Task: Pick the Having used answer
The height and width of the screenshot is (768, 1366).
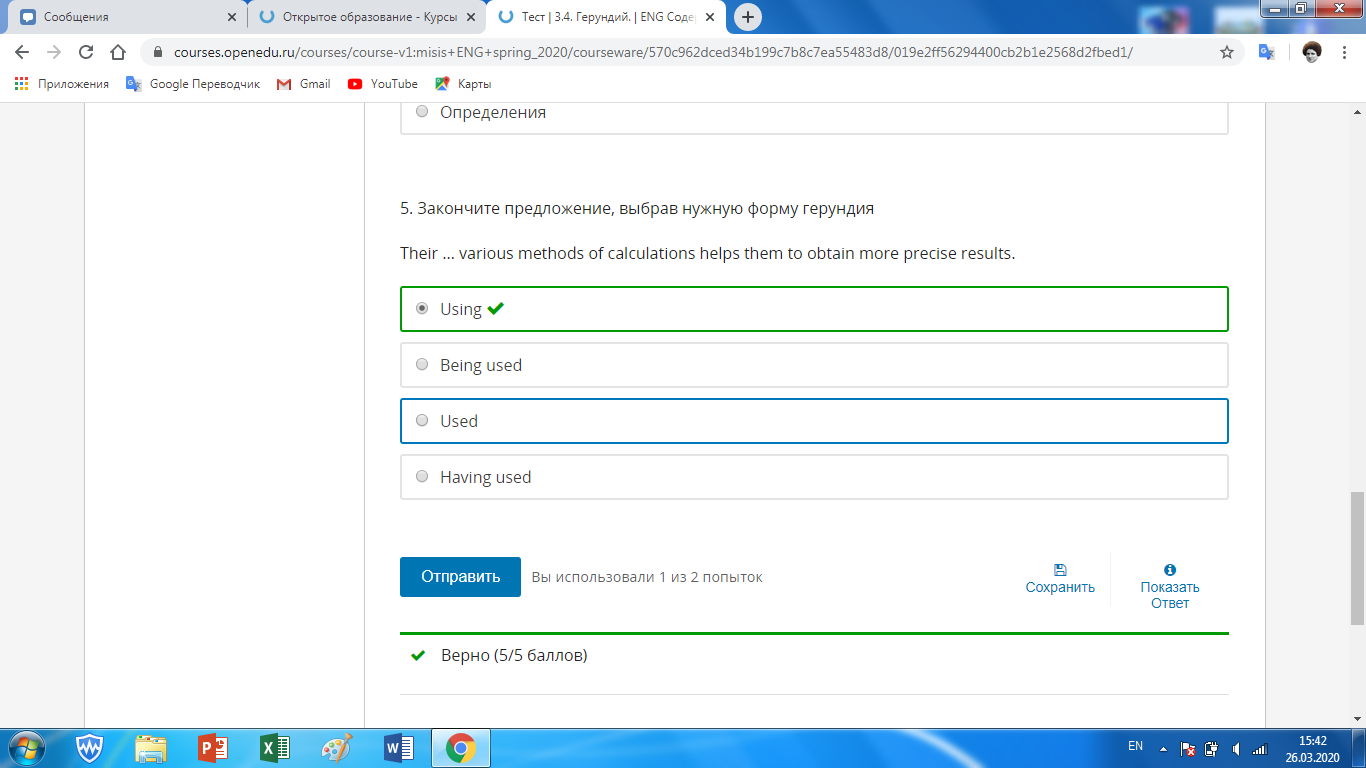Action: pos(814,477)
